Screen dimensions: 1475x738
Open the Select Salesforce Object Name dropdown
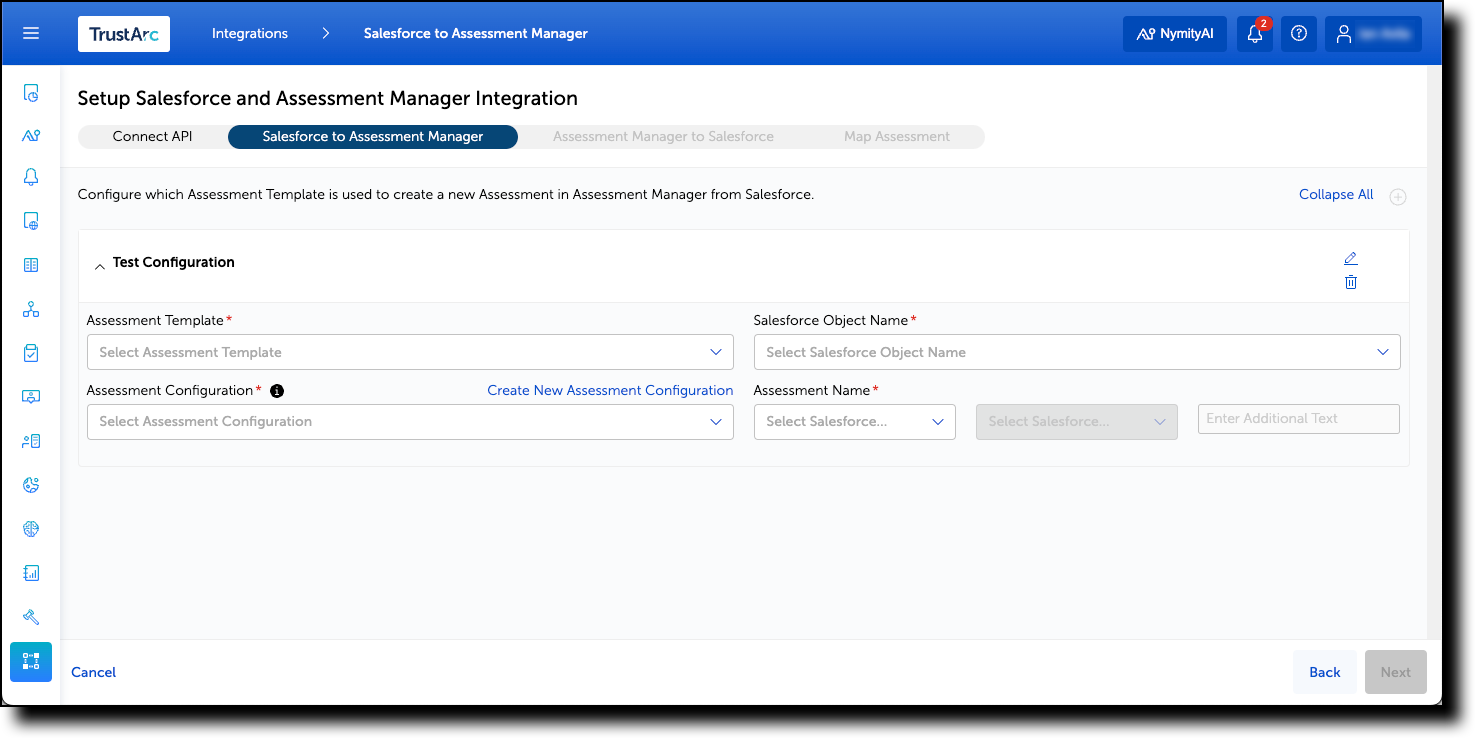pyautogui.click(x=1076, y=352)
